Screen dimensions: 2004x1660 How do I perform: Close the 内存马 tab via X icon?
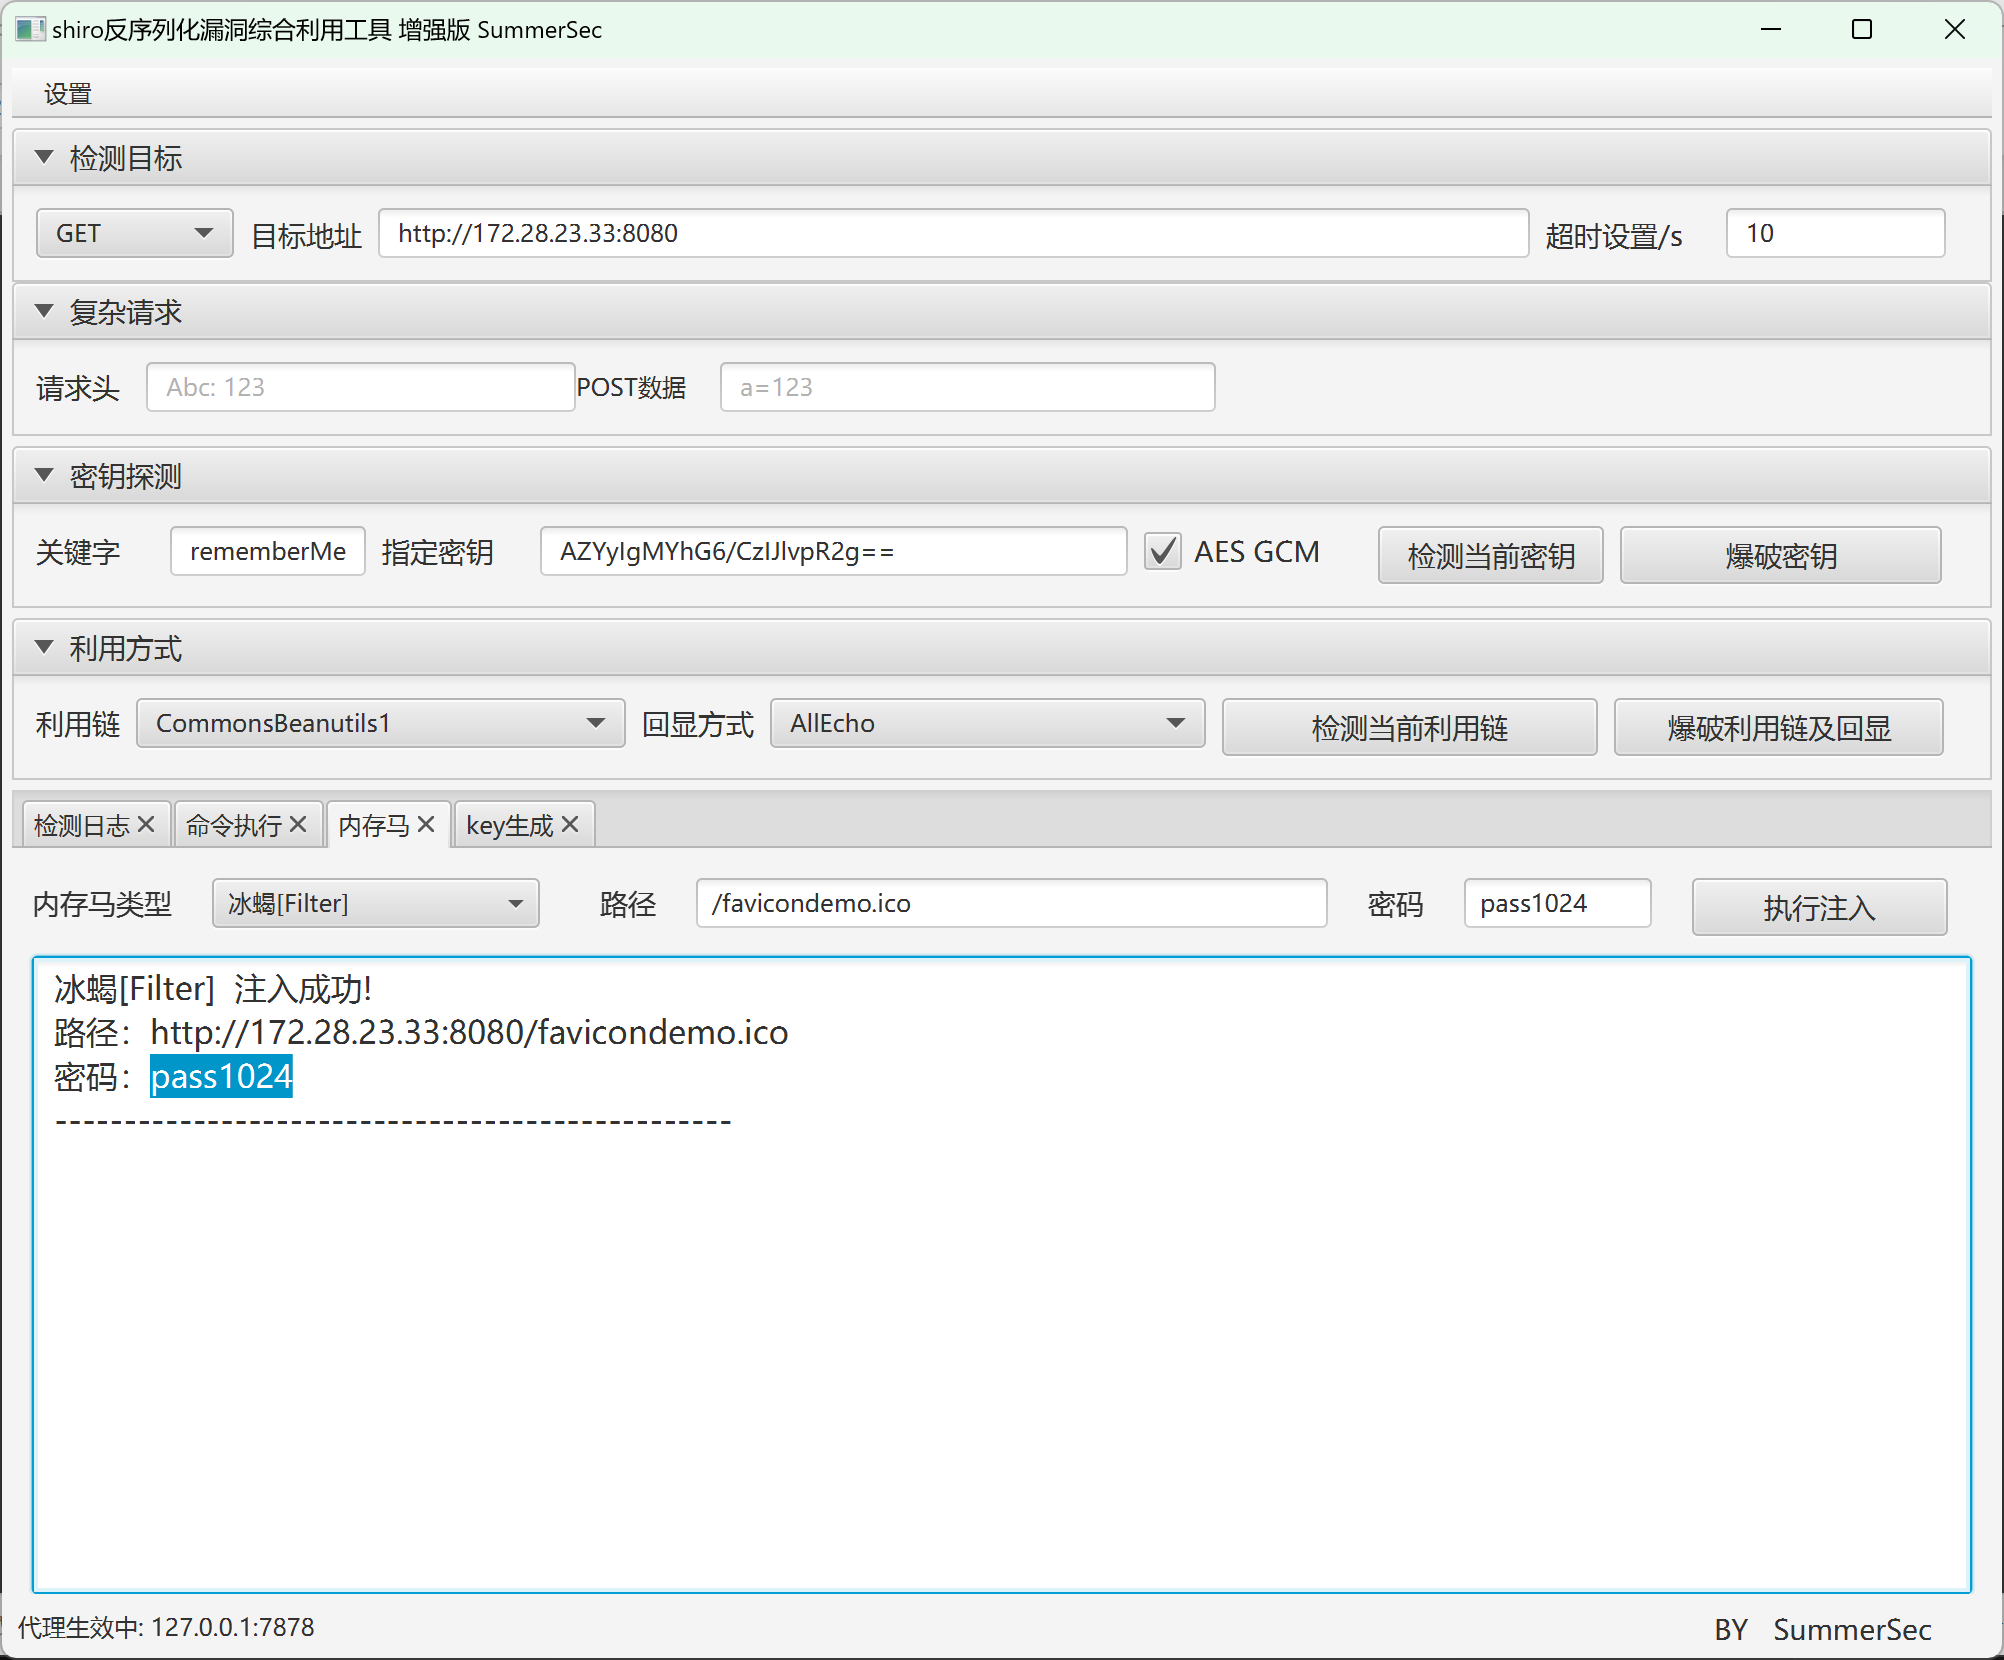426,824
